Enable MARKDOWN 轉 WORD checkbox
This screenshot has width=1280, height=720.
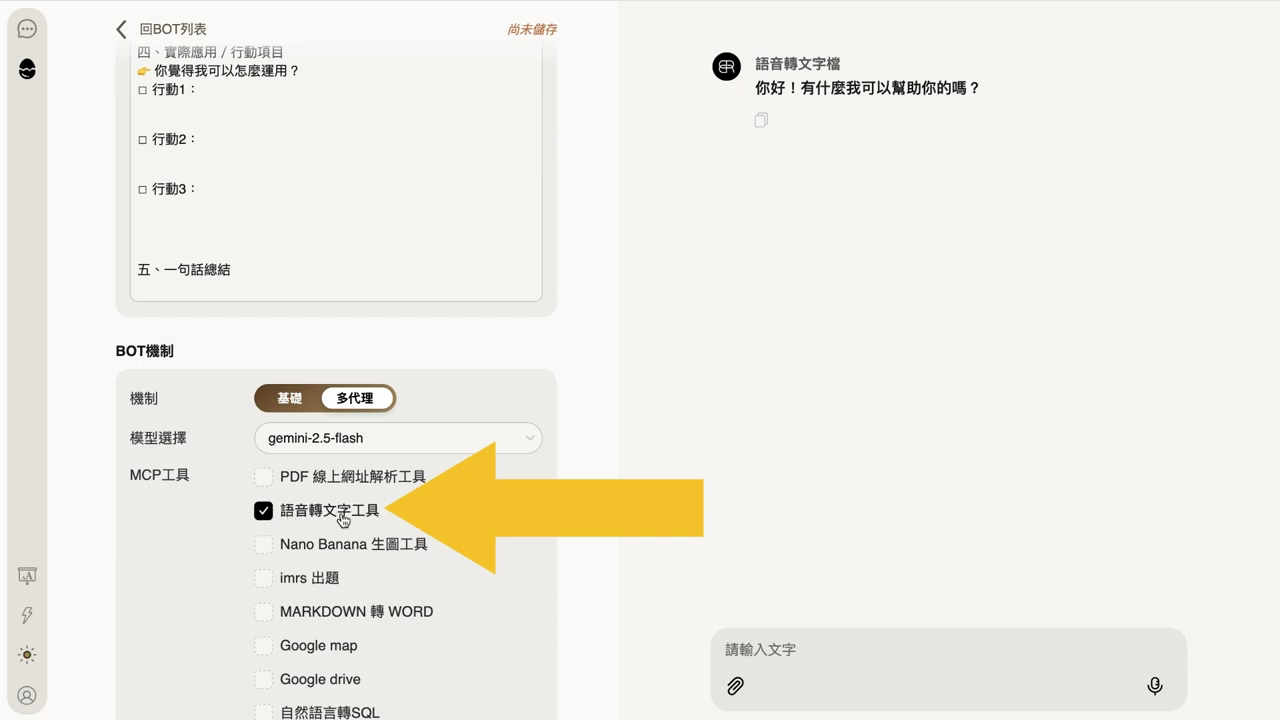[263, 612]
